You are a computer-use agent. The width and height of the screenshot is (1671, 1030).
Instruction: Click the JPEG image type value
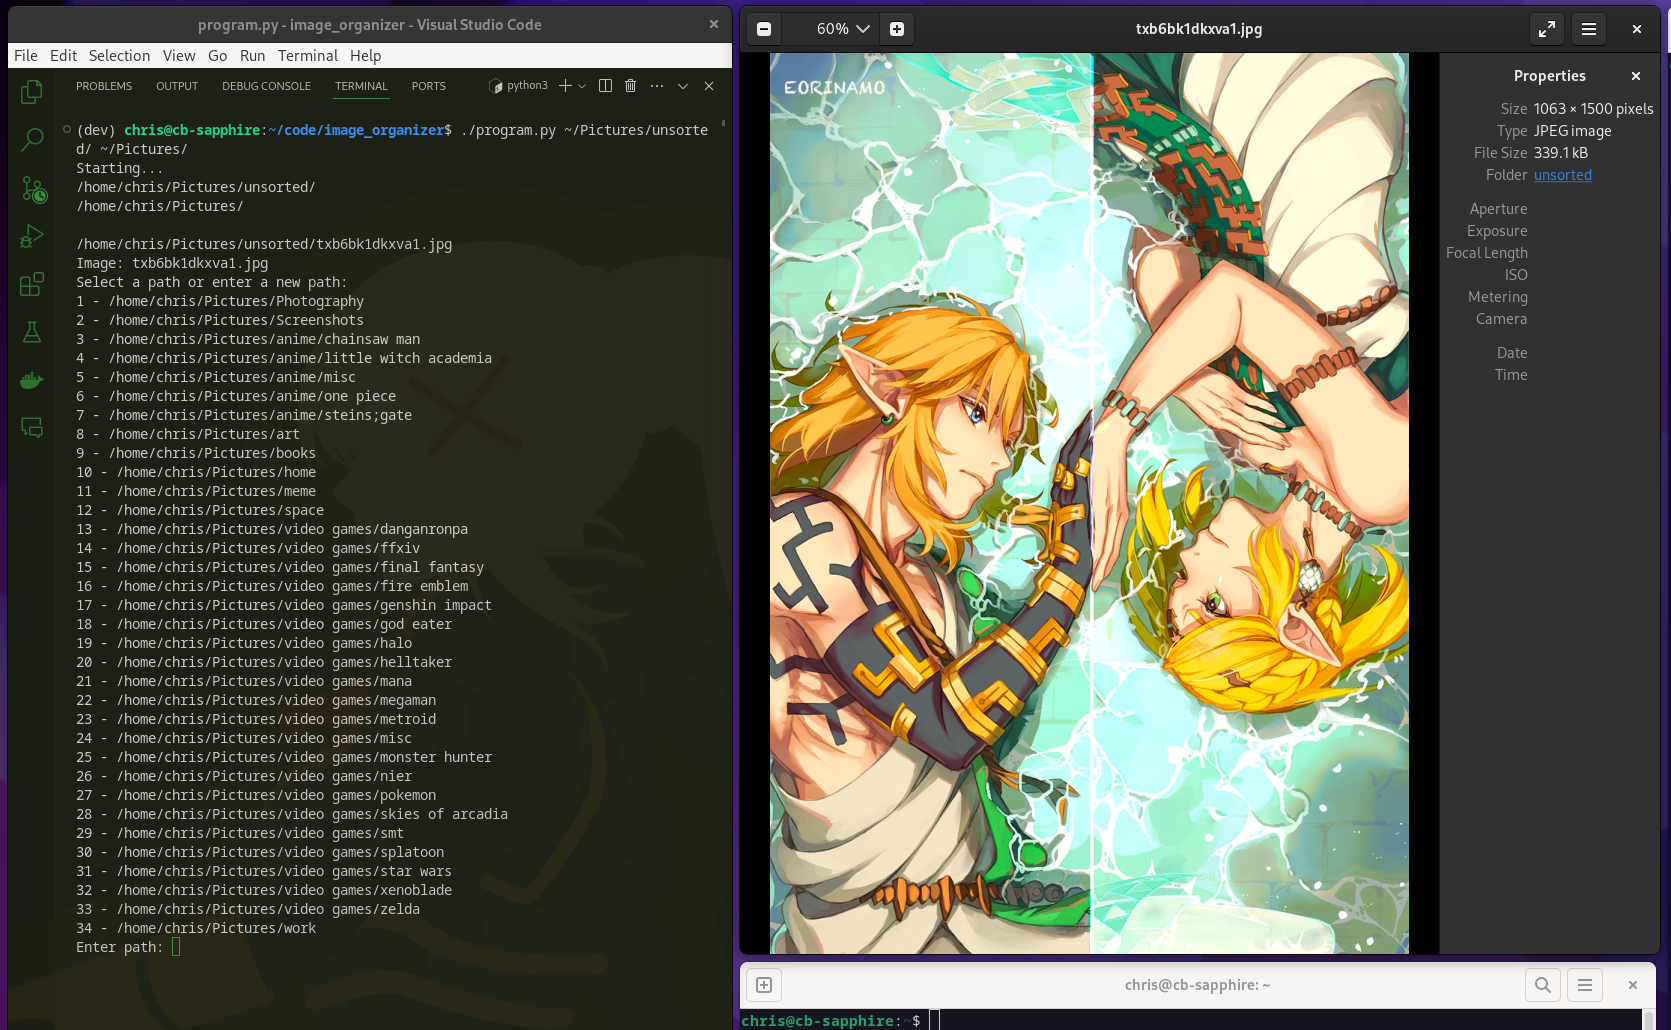[x=1573, y=131]
